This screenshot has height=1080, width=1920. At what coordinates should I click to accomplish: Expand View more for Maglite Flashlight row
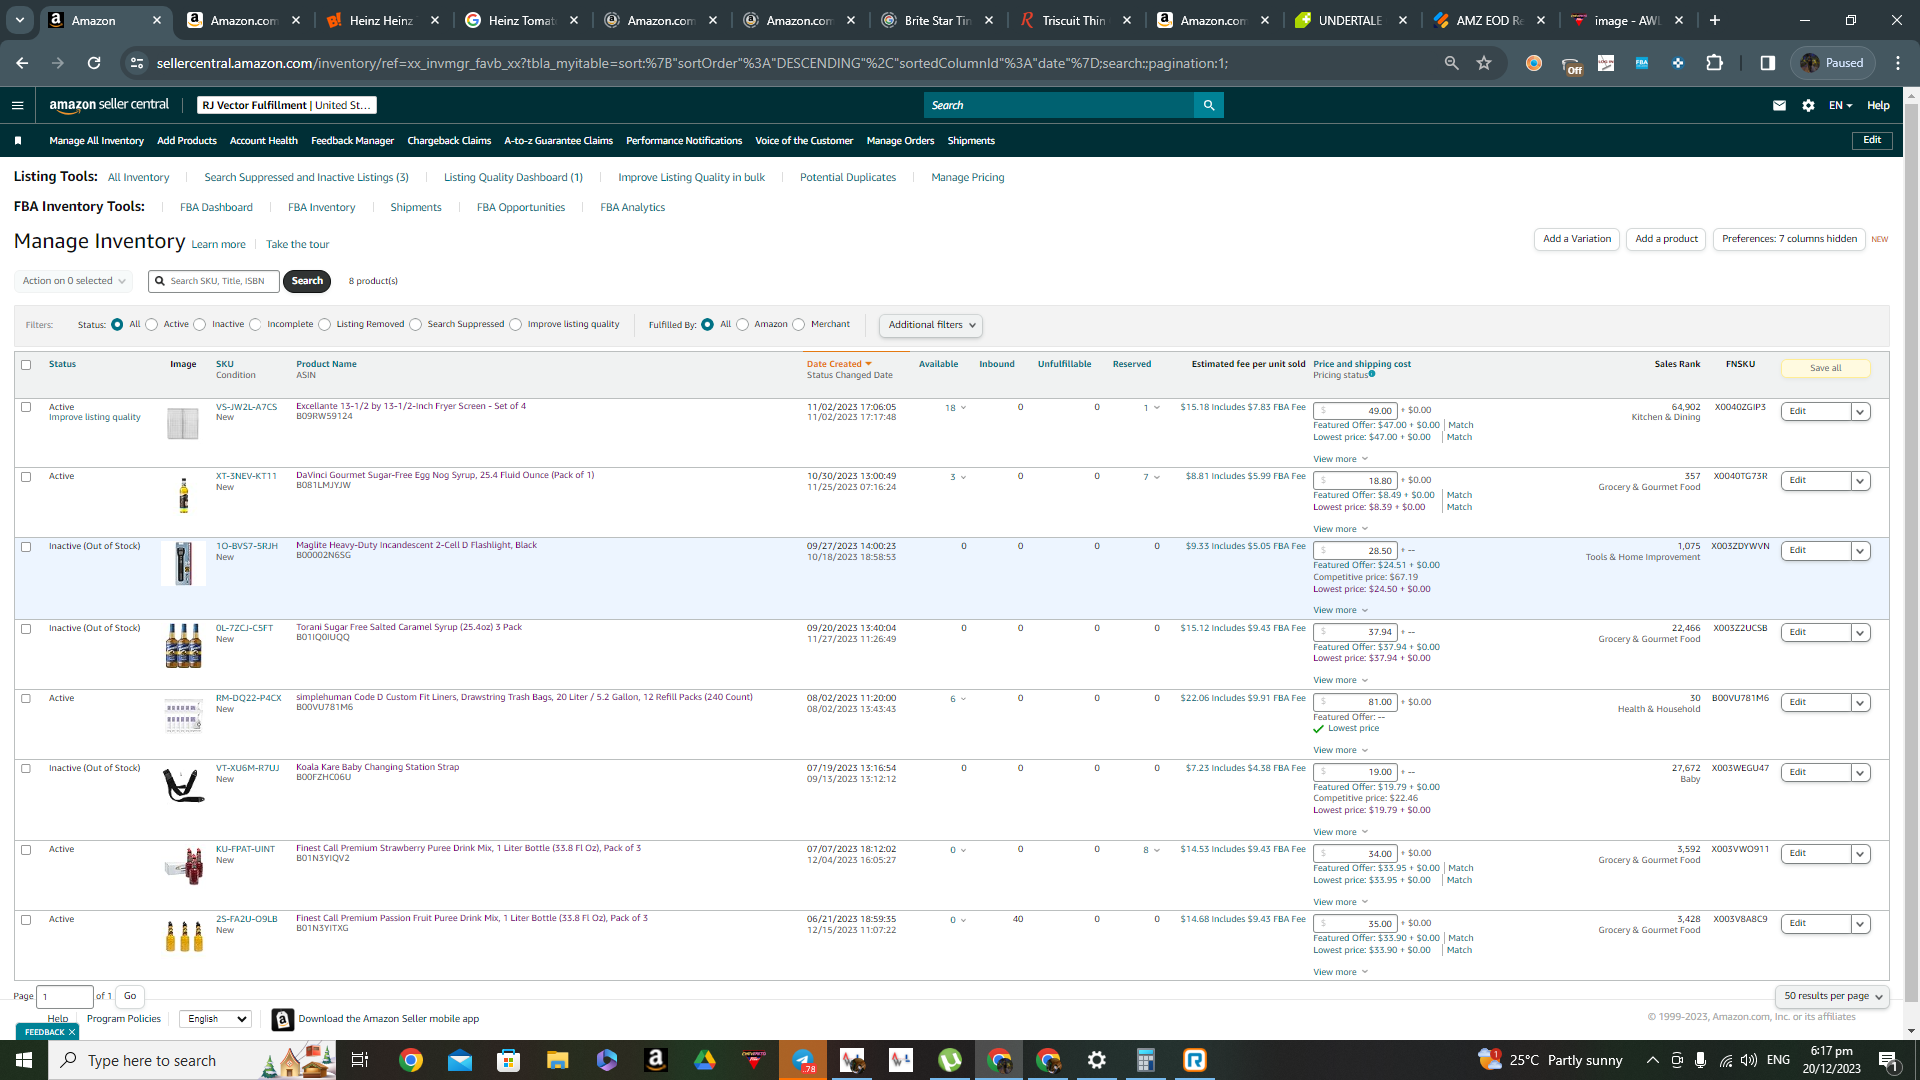(1340, 610)
